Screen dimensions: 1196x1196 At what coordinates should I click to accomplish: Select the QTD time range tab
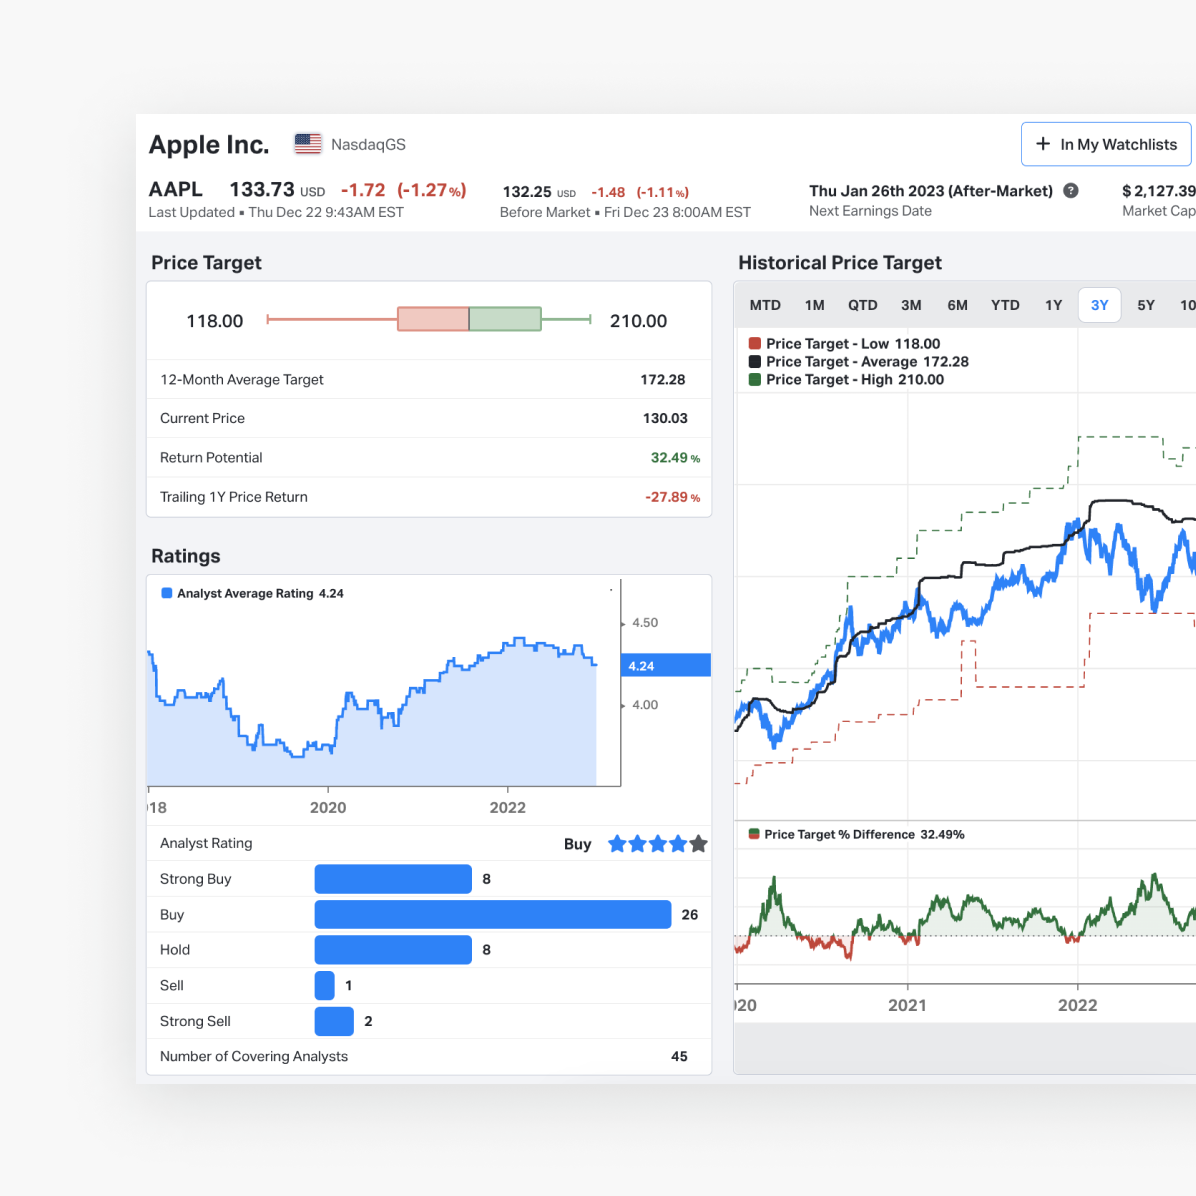pyautogui.click(x=862, y=305)
